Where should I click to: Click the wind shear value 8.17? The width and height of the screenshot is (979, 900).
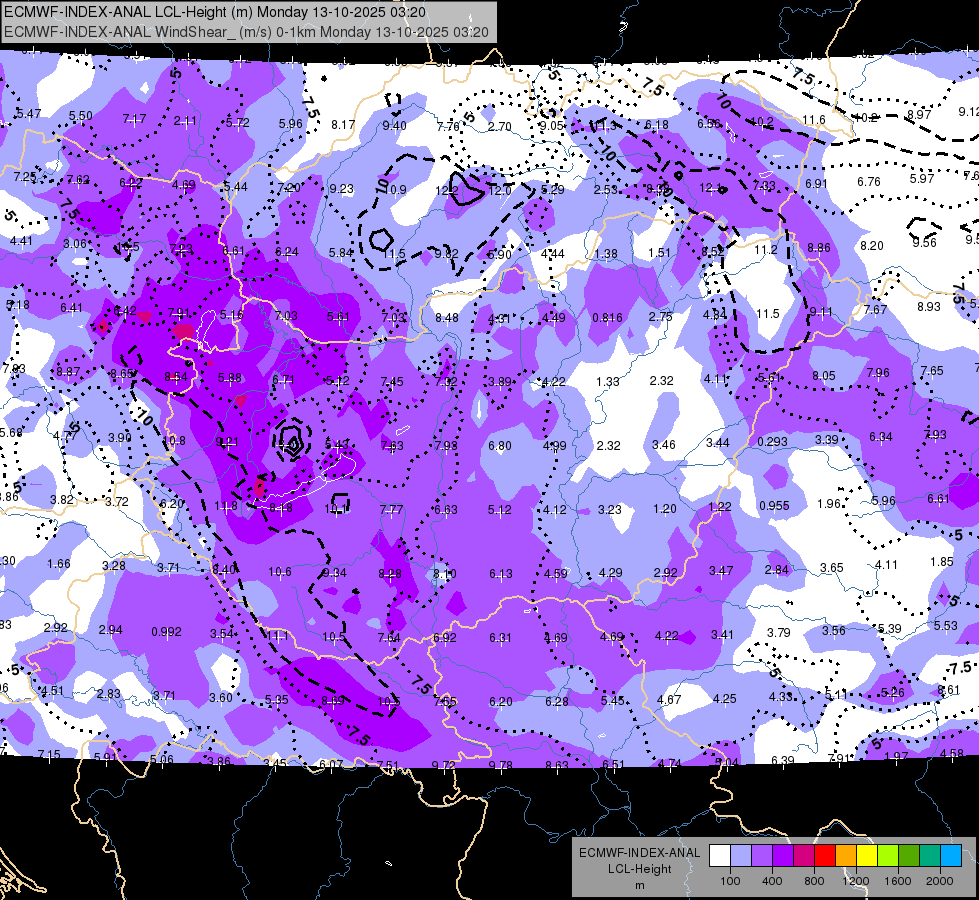tap(343, 124)
